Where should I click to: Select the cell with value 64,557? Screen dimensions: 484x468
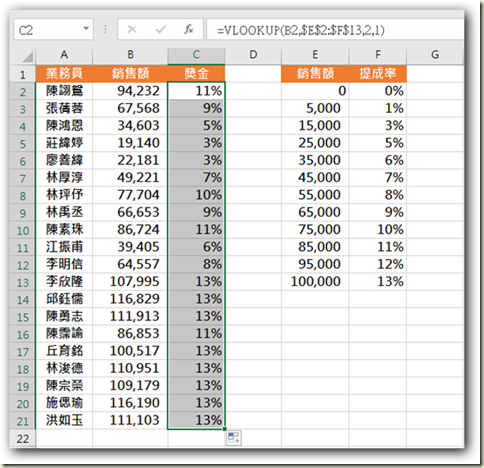pyautogui.click(x=130, y=264)
